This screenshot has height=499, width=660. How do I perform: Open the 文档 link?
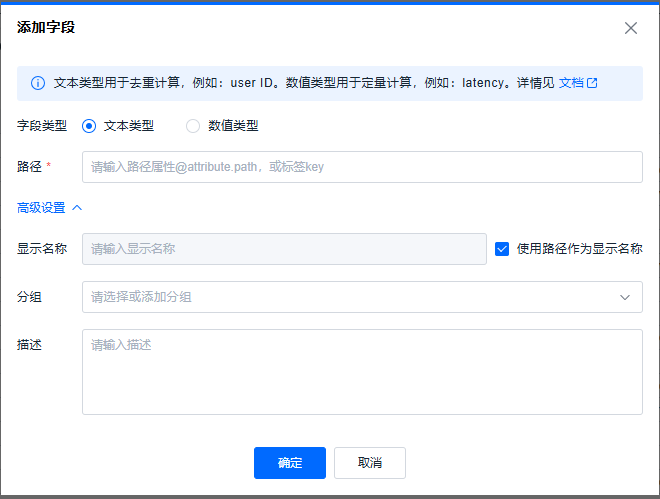570,83
